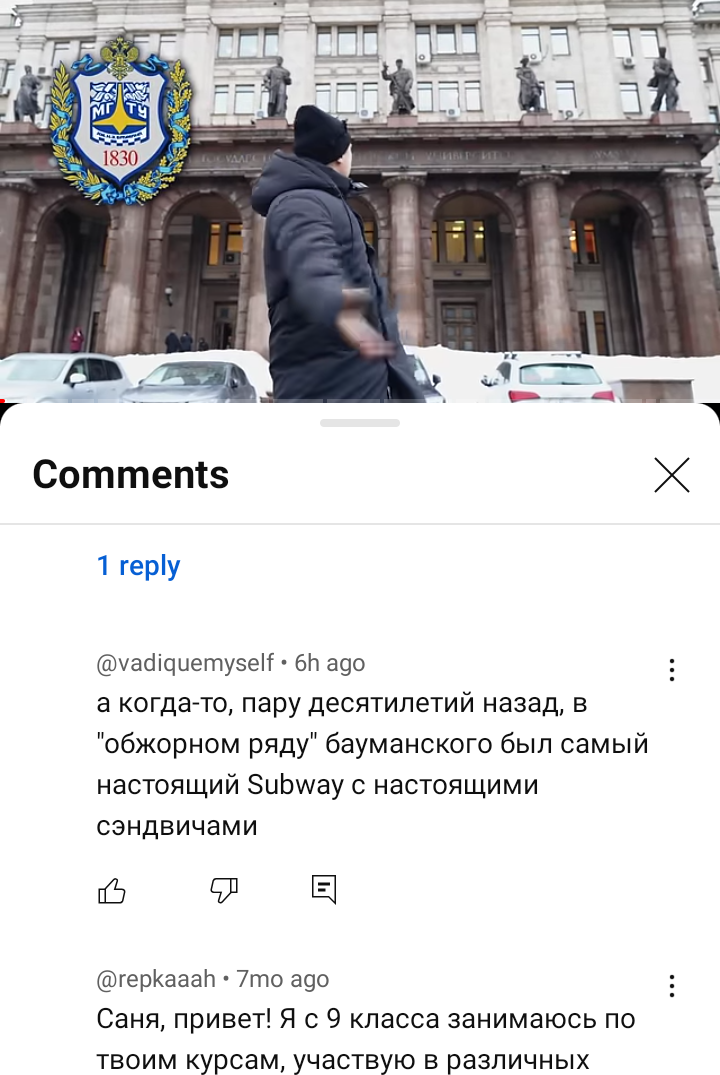Image resolution: width=720 pixels, height=1075 pixels.
Task: Grab the comments sheet drag handle
Action: pos(360,423)
